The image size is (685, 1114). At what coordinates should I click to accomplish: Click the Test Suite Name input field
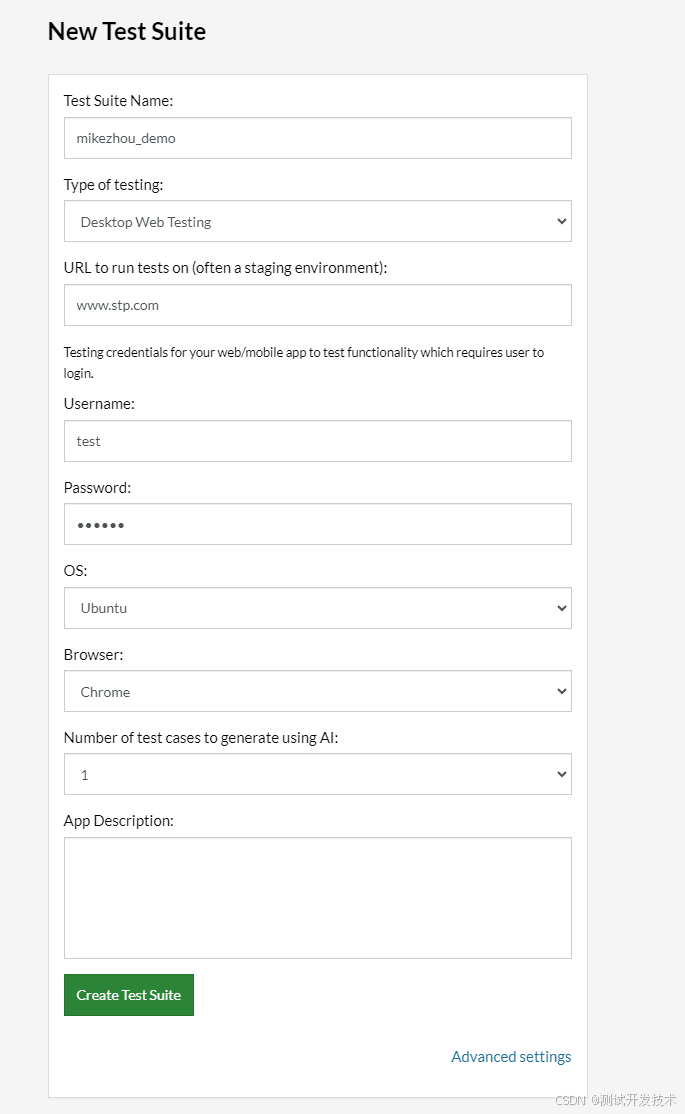[318, 138]
